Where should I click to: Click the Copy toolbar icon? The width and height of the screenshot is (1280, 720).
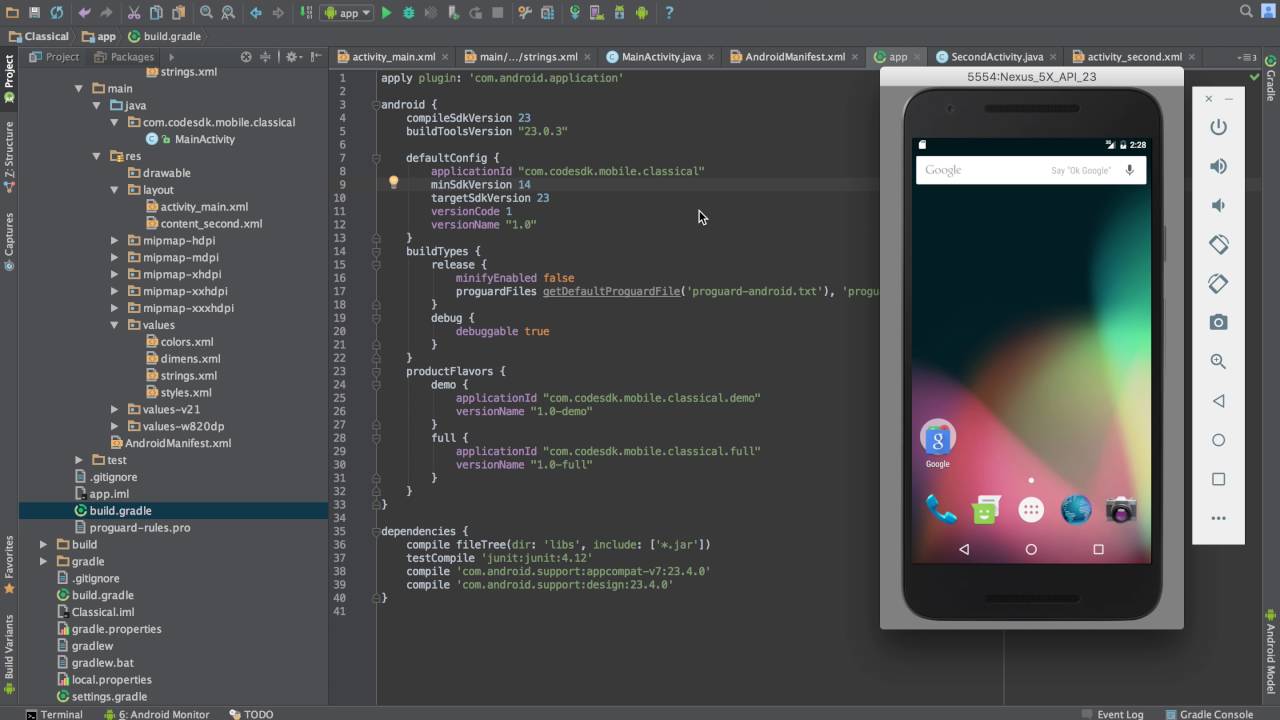click(156, 13)
